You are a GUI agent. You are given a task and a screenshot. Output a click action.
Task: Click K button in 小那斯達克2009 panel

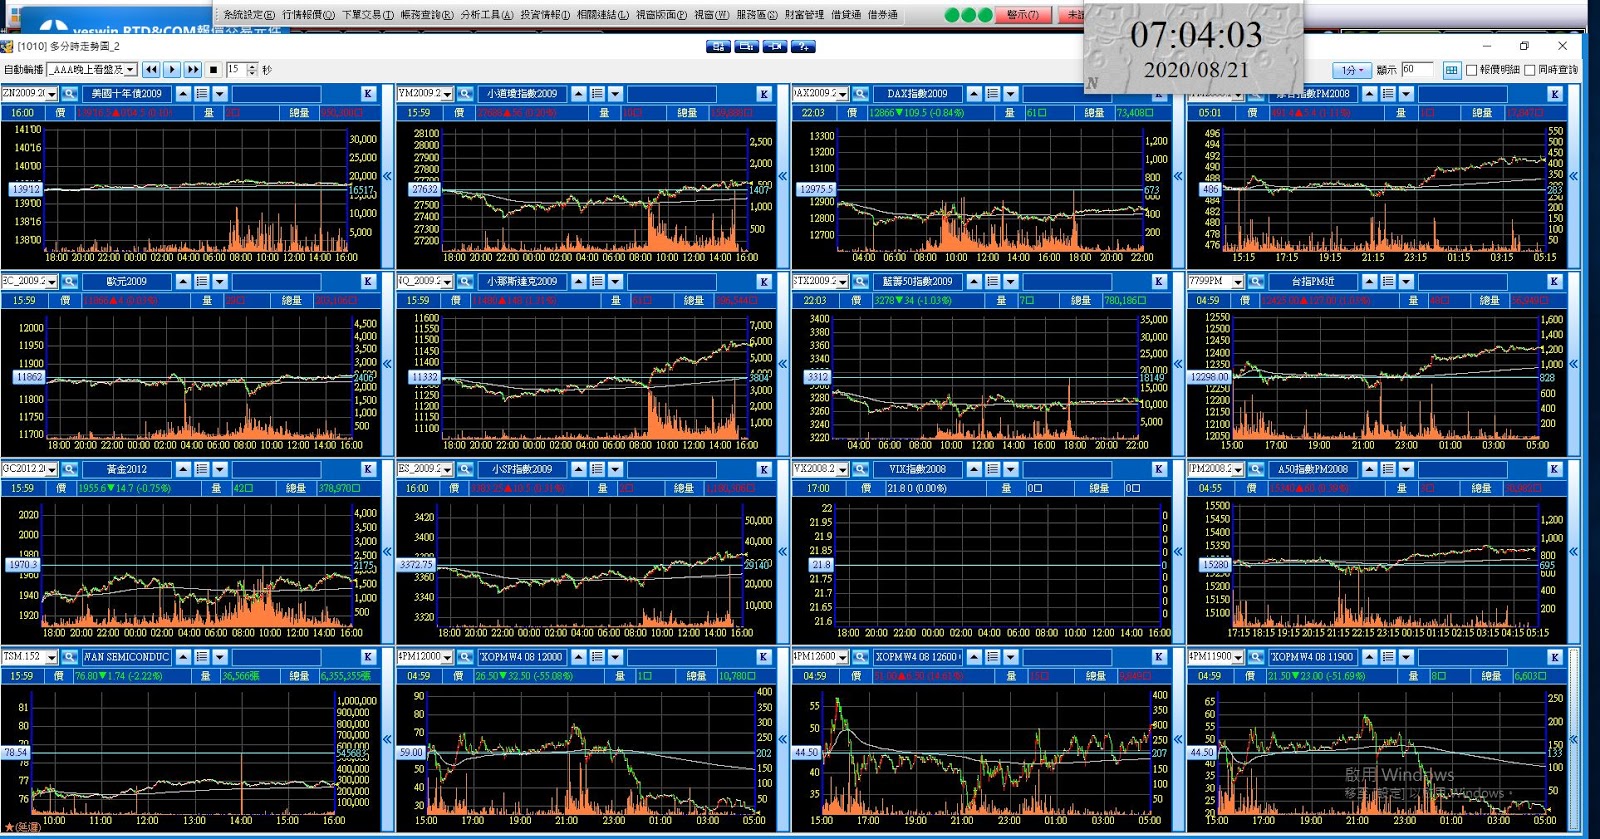pyautogui.click(x=764, y=282)
